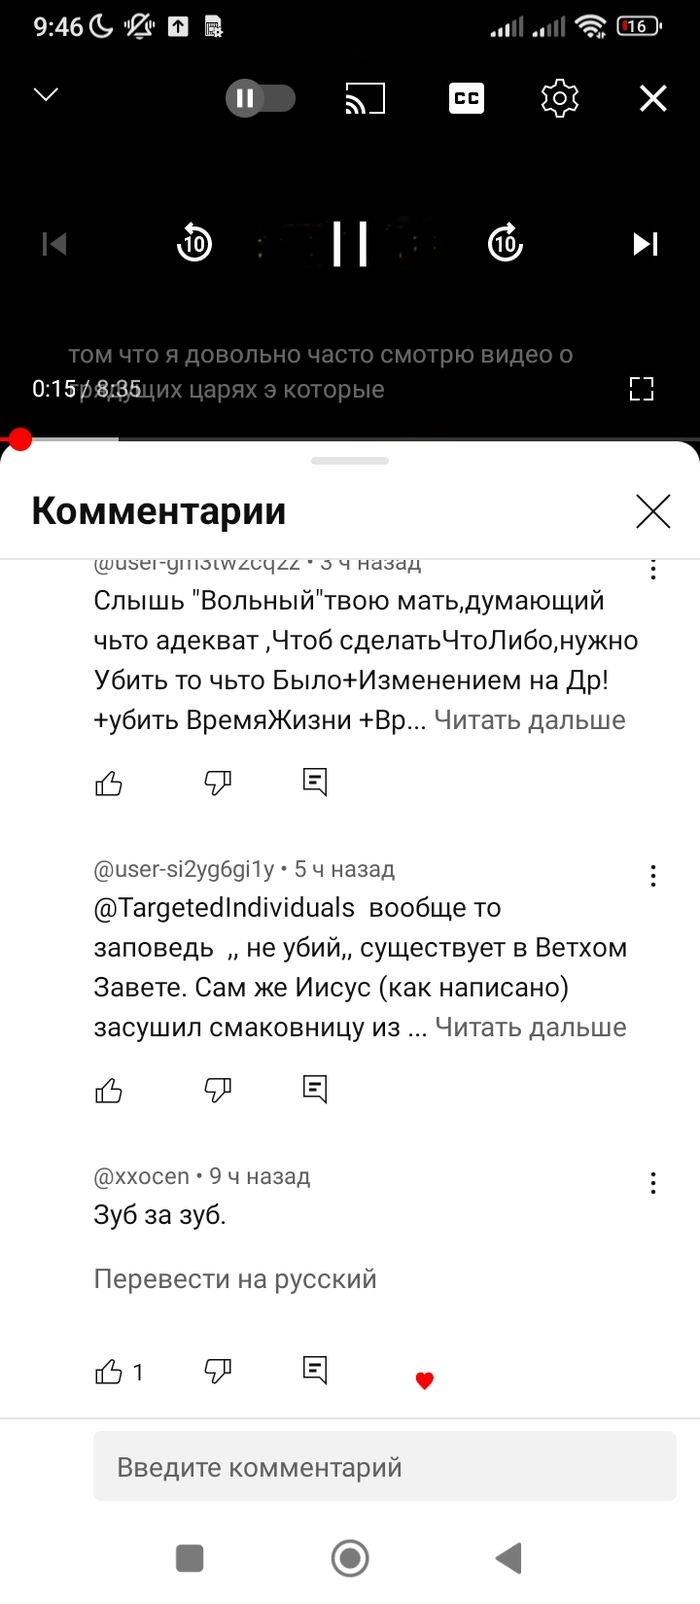
Task: Toggle the autoplay switch
Action: click(260, 98)
